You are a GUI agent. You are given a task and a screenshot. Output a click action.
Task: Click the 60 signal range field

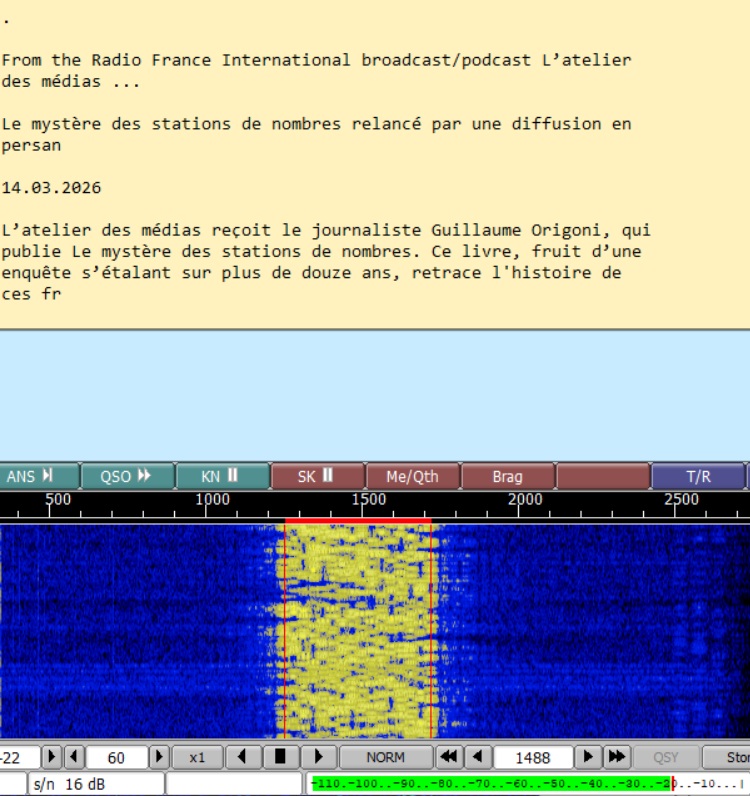[x=117, y=757]
